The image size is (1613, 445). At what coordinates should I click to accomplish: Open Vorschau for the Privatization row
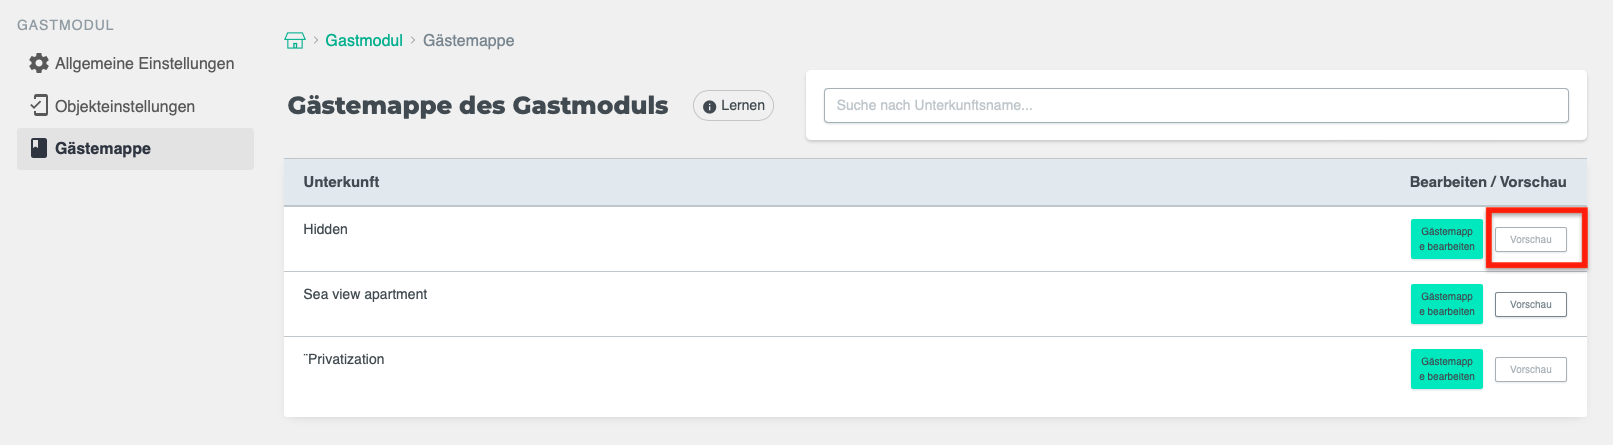1530,370
